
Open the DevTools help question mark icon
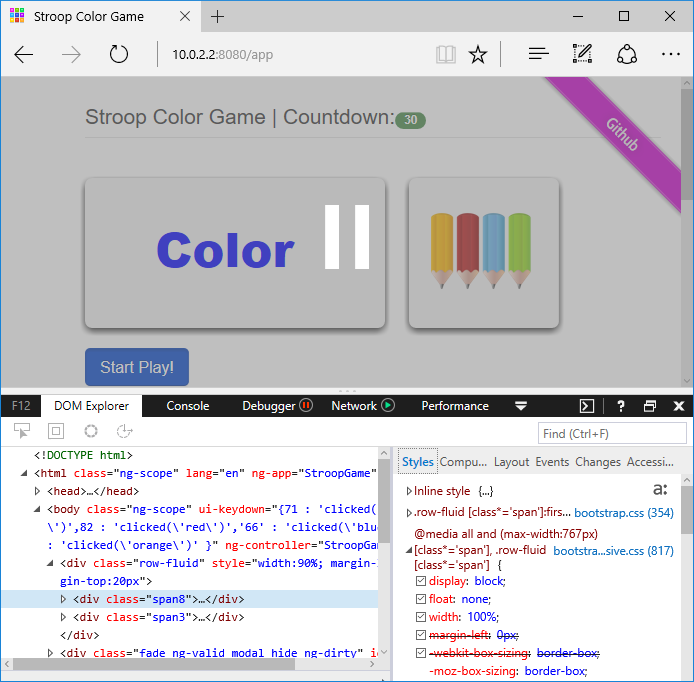[x=621, y=406]
